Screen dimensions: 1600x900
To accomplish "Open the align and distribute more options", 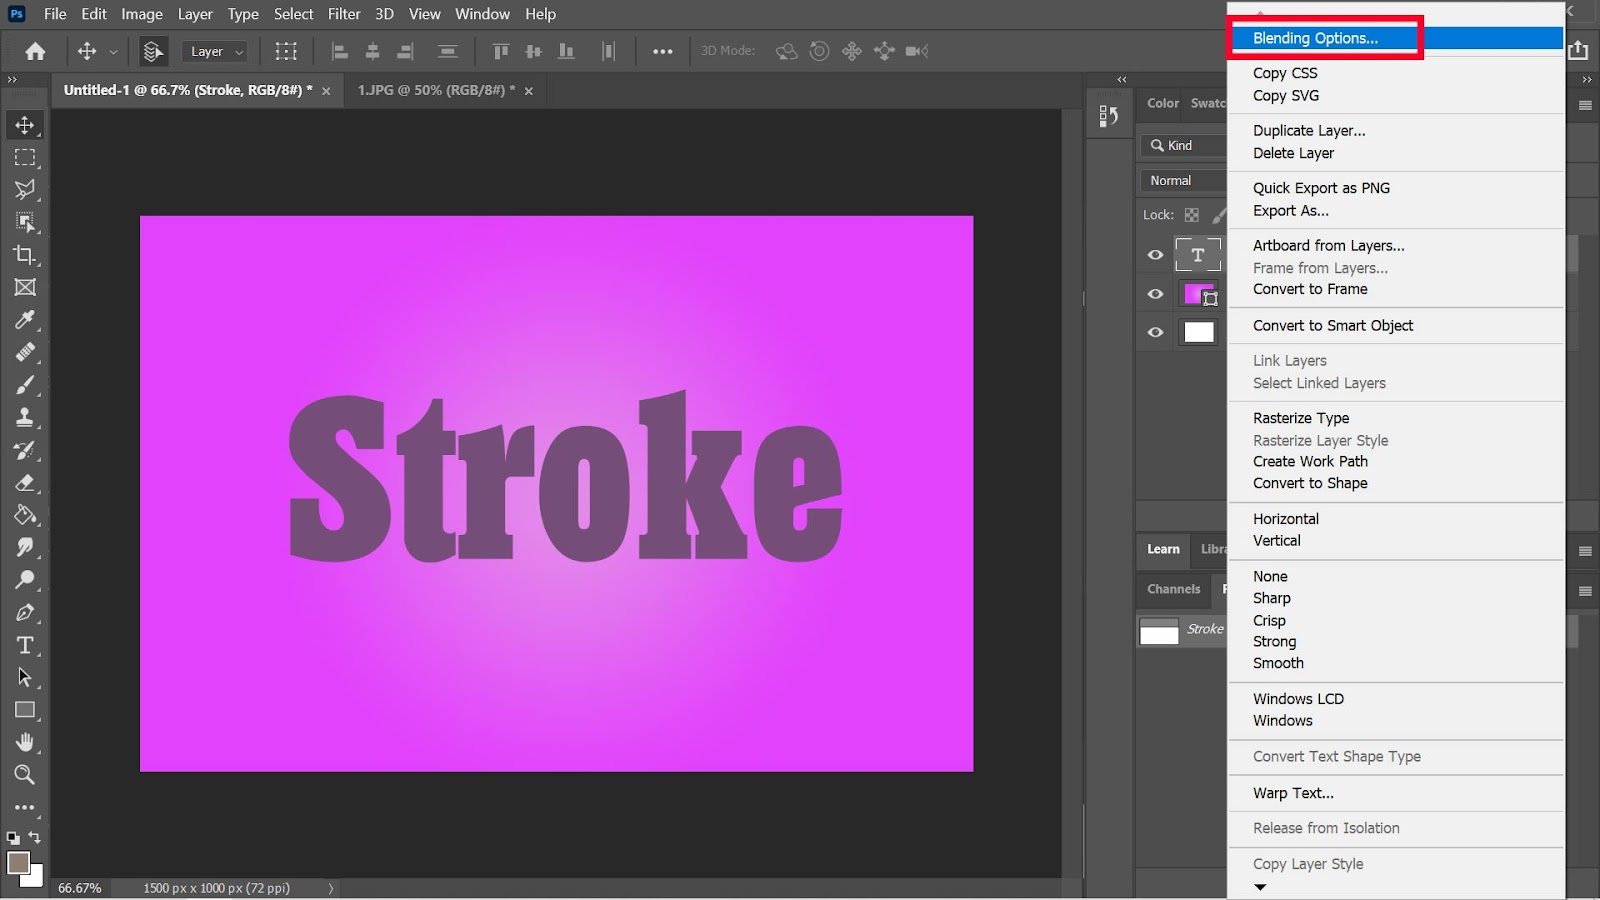I will point(662,51).
